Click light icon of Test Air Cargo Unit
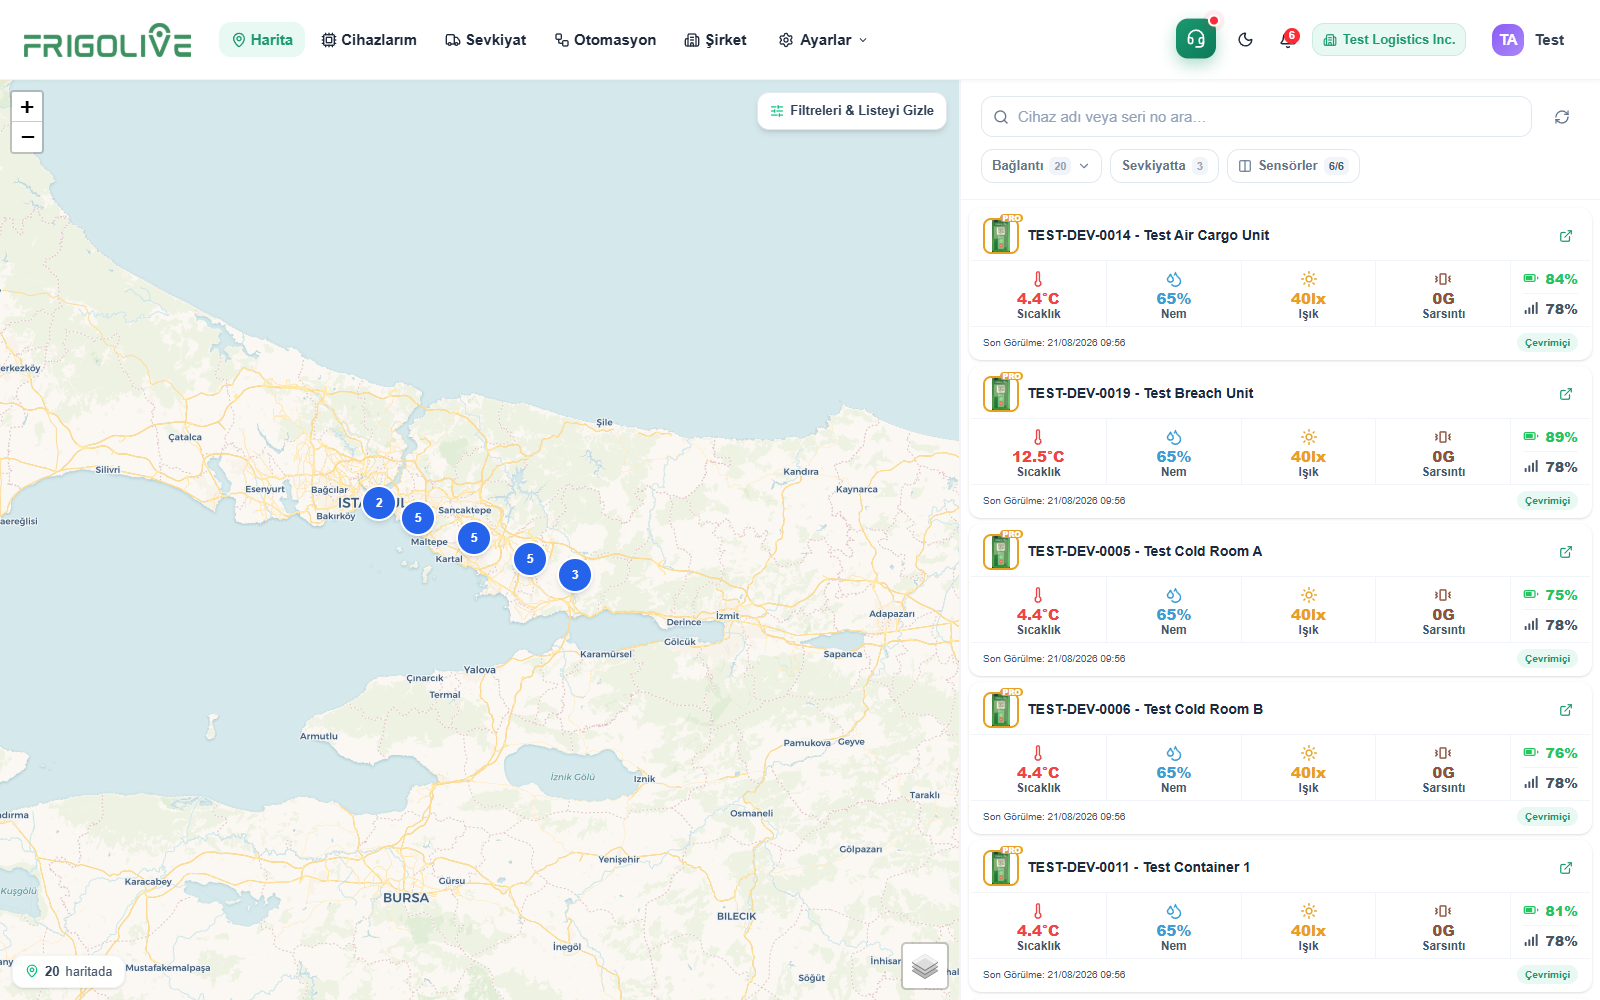This screenshot has height=1000, width=1600. pos(1309,279)
